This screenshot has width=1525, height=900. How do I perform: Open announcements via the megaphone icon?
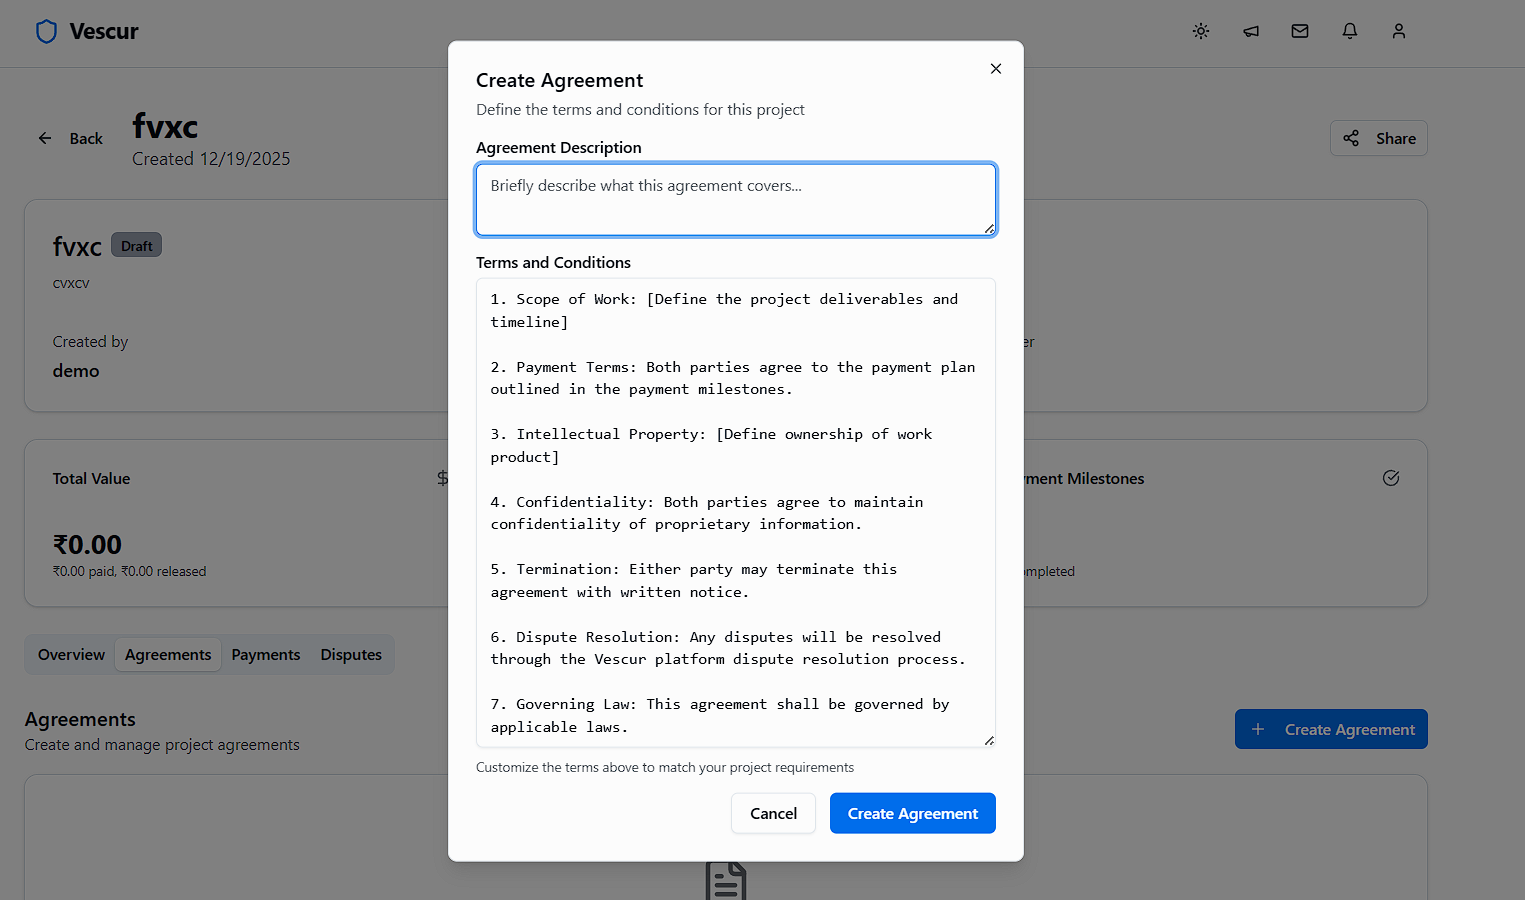[1250, 31]
